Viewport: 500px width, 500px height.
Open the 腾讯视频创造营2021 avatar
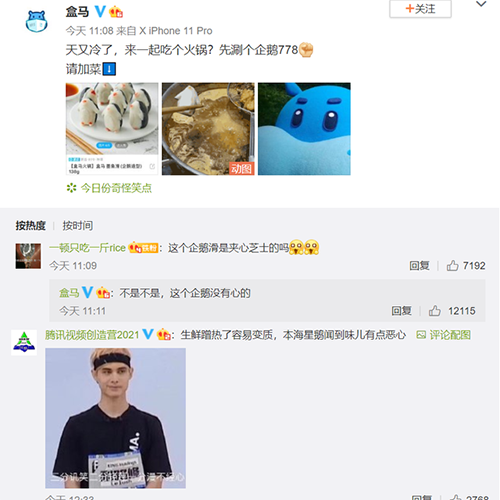pos(24,342)
